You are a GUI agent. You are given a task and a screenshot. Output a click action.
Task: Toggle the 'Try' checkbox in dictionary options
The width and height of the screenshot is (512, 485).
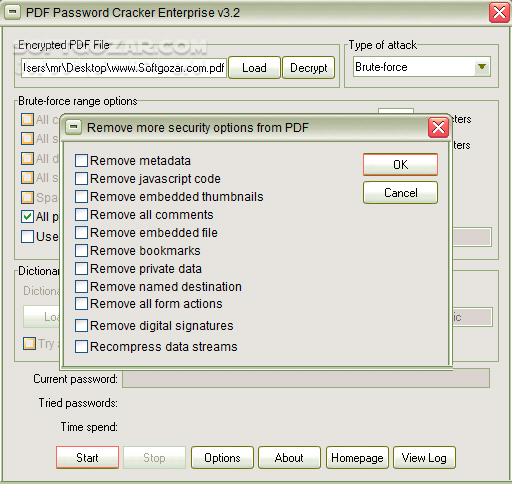pyautogui.click(x=29, y=343)
